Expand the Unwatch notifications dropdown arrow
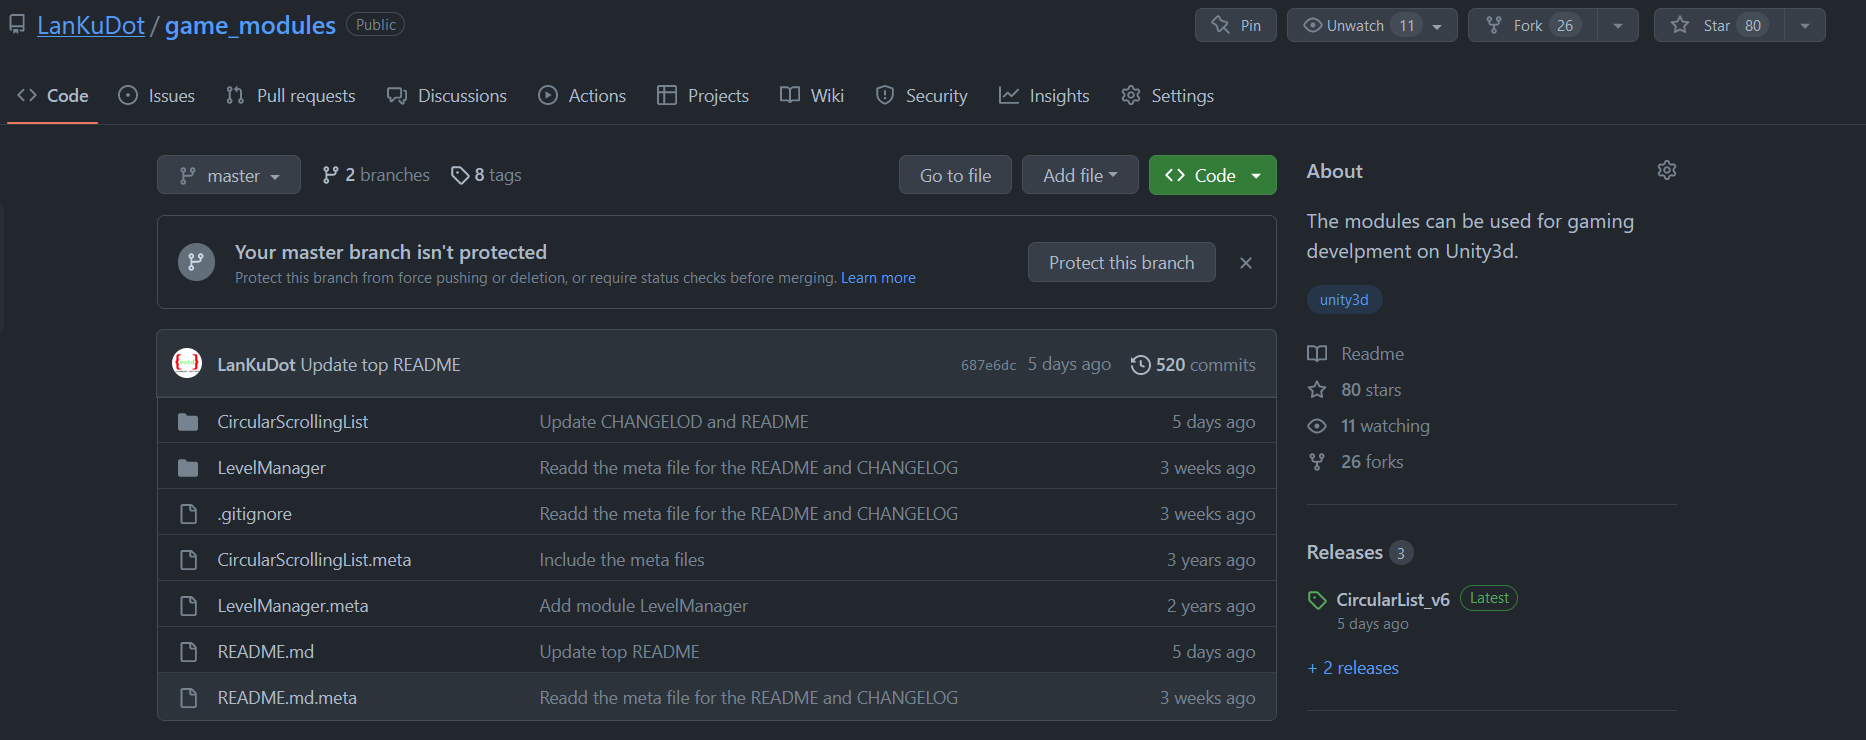This screenshot has height=740, width=1866. [x=1438, y=25]
